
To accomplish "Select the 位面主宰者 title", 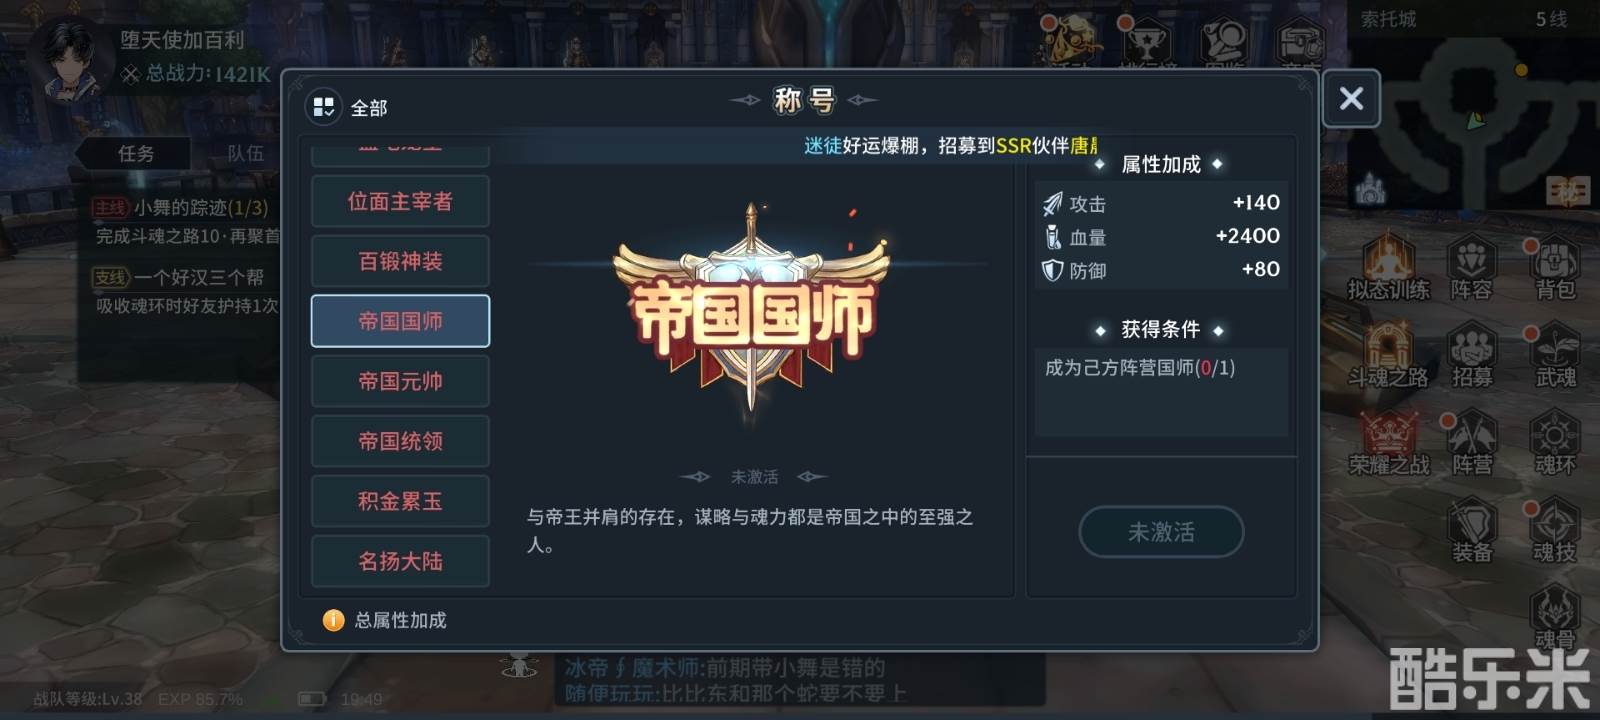I will pos(400,201).
